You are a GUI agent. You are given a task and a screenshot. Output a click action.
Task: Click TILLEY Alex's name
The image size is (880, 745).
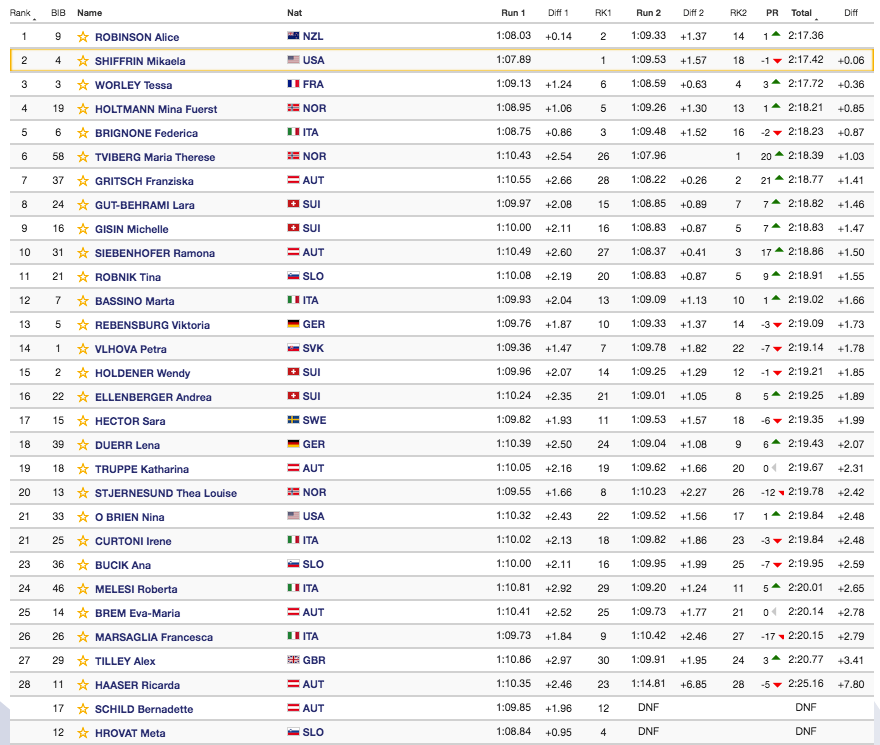pos(125,661)
